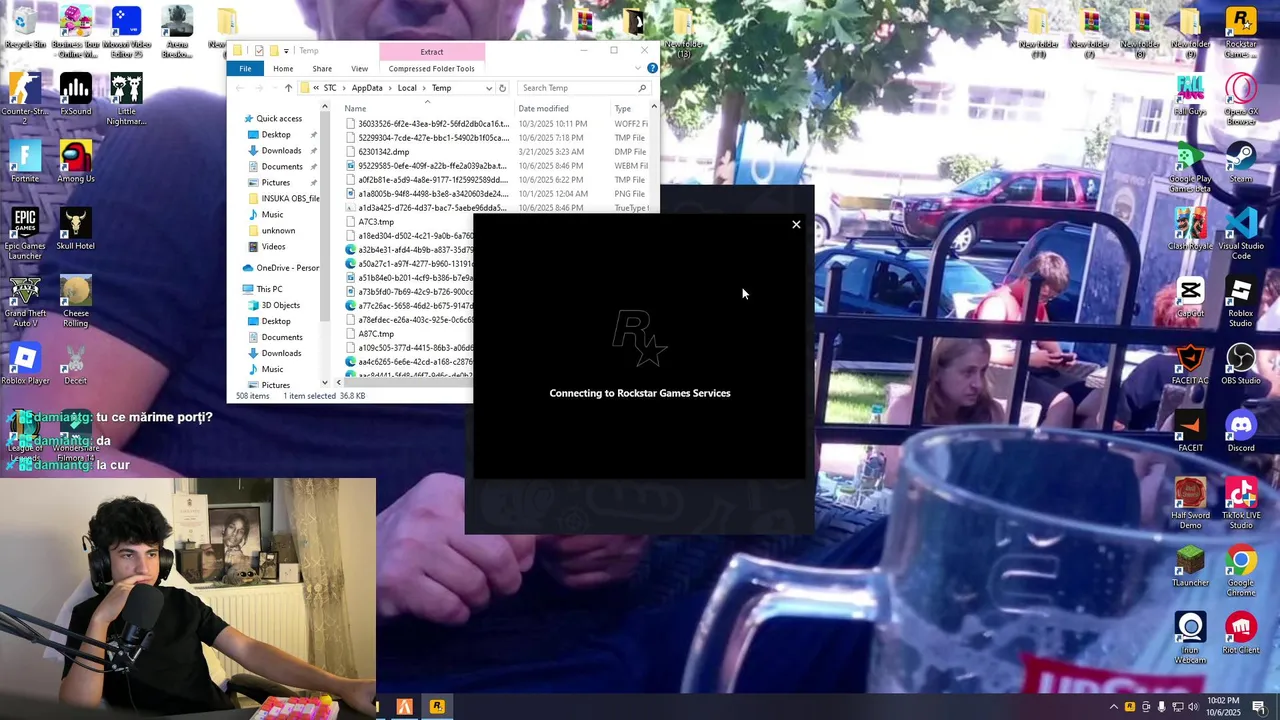Open Rockstar Games Launcher desktop icon

pos(1241,32)
